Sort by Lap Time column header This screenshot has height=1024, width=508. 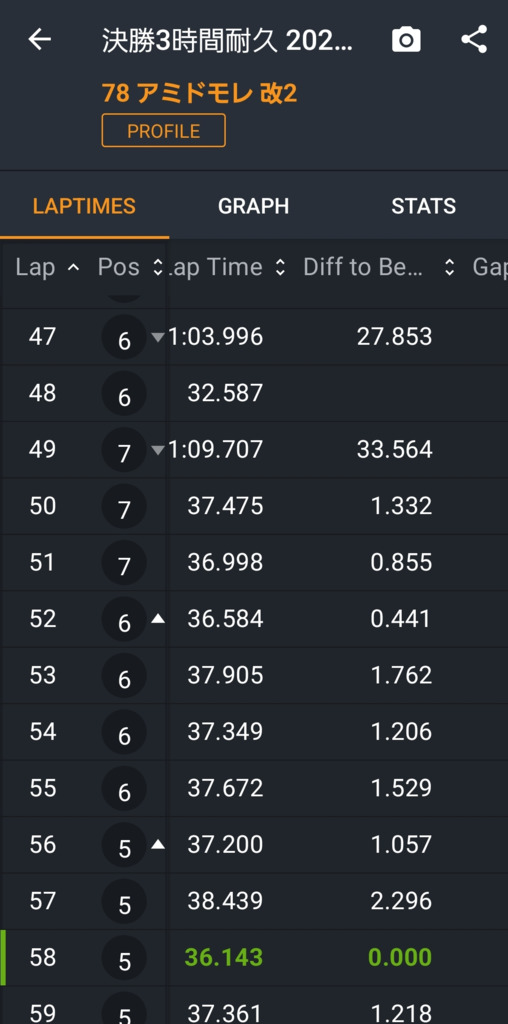pos(226,267)
